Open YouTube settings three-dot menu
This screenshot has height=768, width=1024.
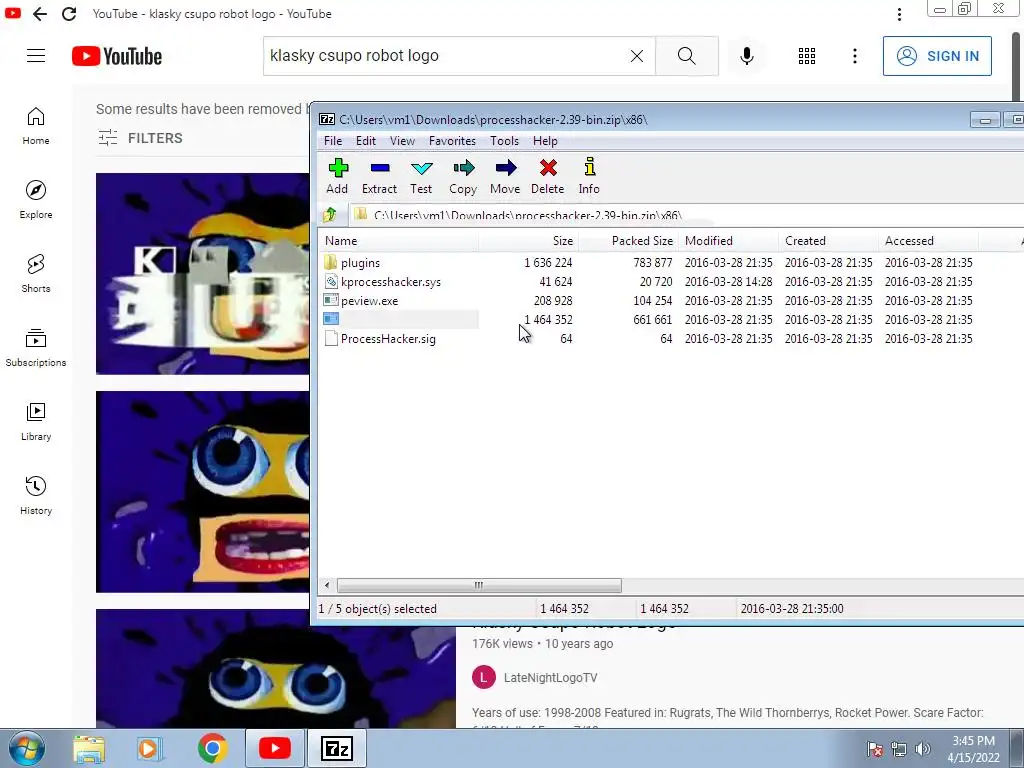pos(854,56)
